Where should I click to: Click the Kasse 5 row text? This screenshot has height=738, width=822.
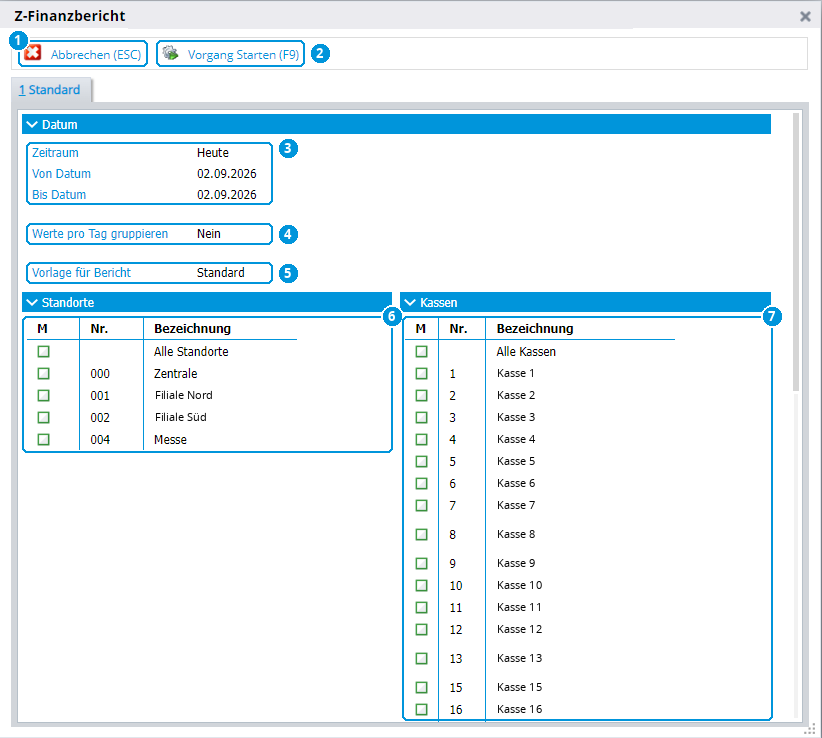[x=516, y=461]
